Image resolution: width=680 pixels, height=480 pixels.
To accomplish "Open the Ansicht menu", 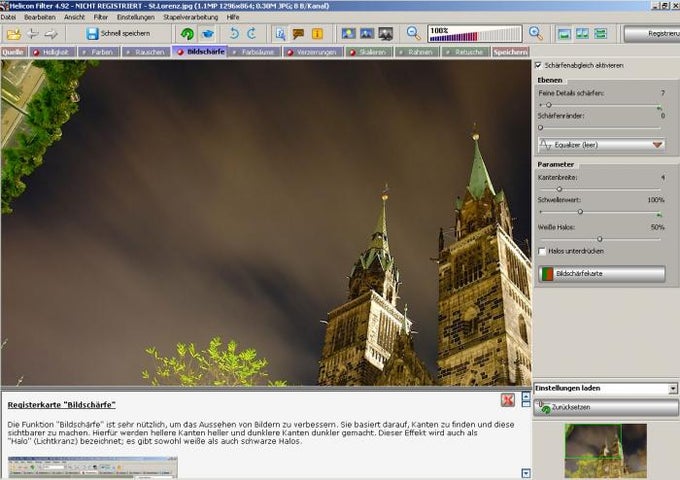I will pyautogui.click(x=75, y=17).
